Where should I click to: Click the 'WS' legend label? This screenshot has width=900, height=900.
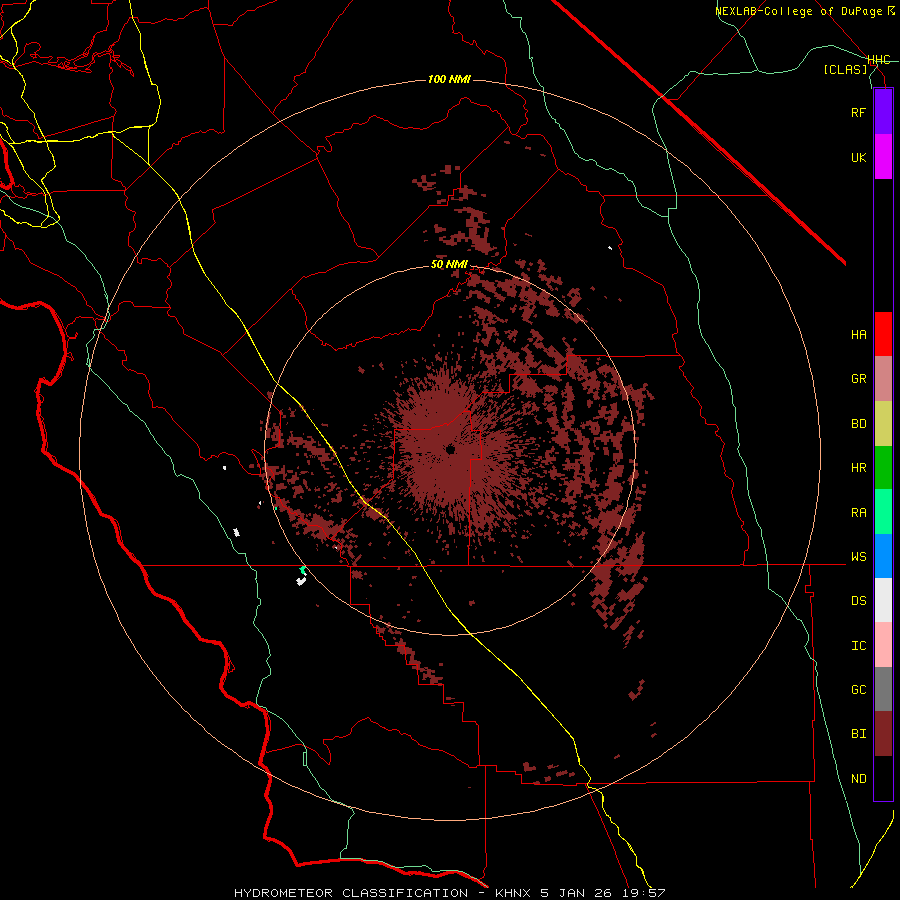[858, 557]
